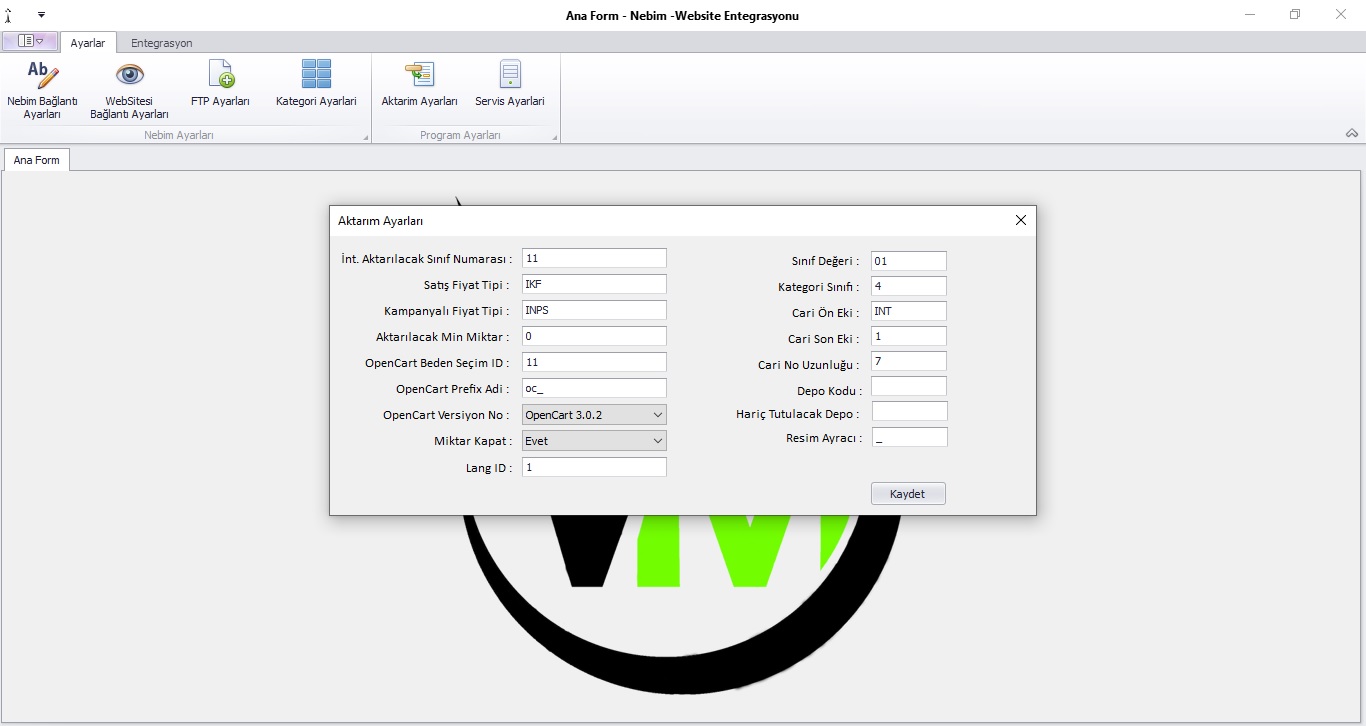Open Kategori Ayarları icon

tap(316, 76)
